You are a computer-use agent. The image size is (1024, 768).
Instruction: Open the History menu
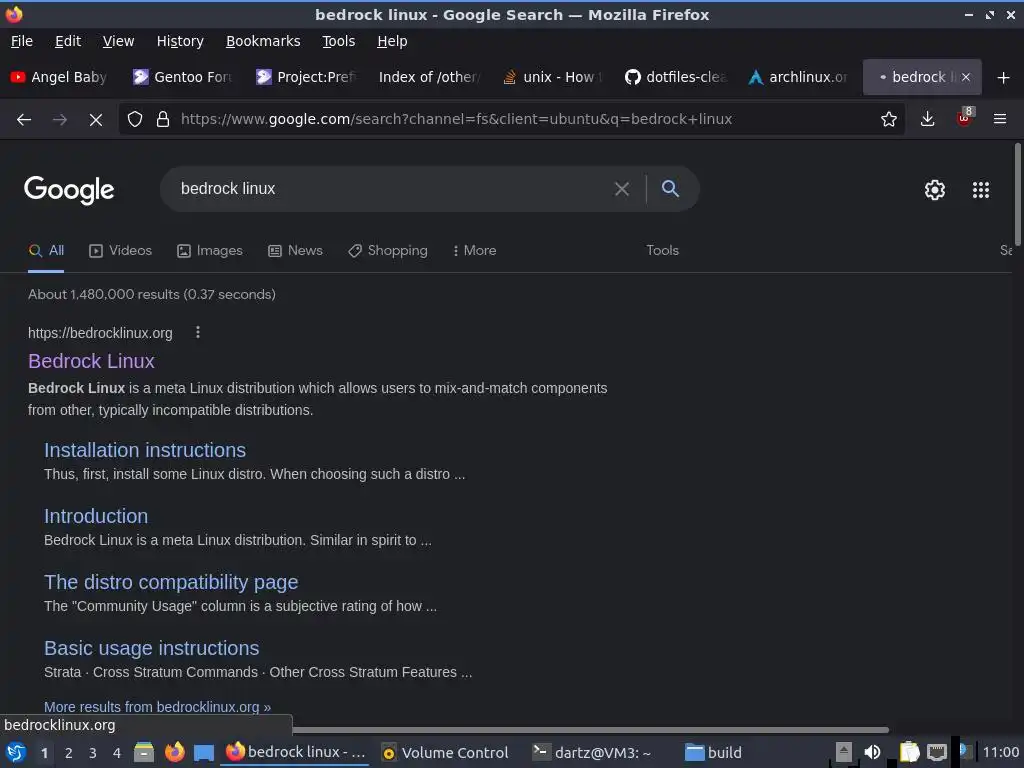tap(180, 41)
